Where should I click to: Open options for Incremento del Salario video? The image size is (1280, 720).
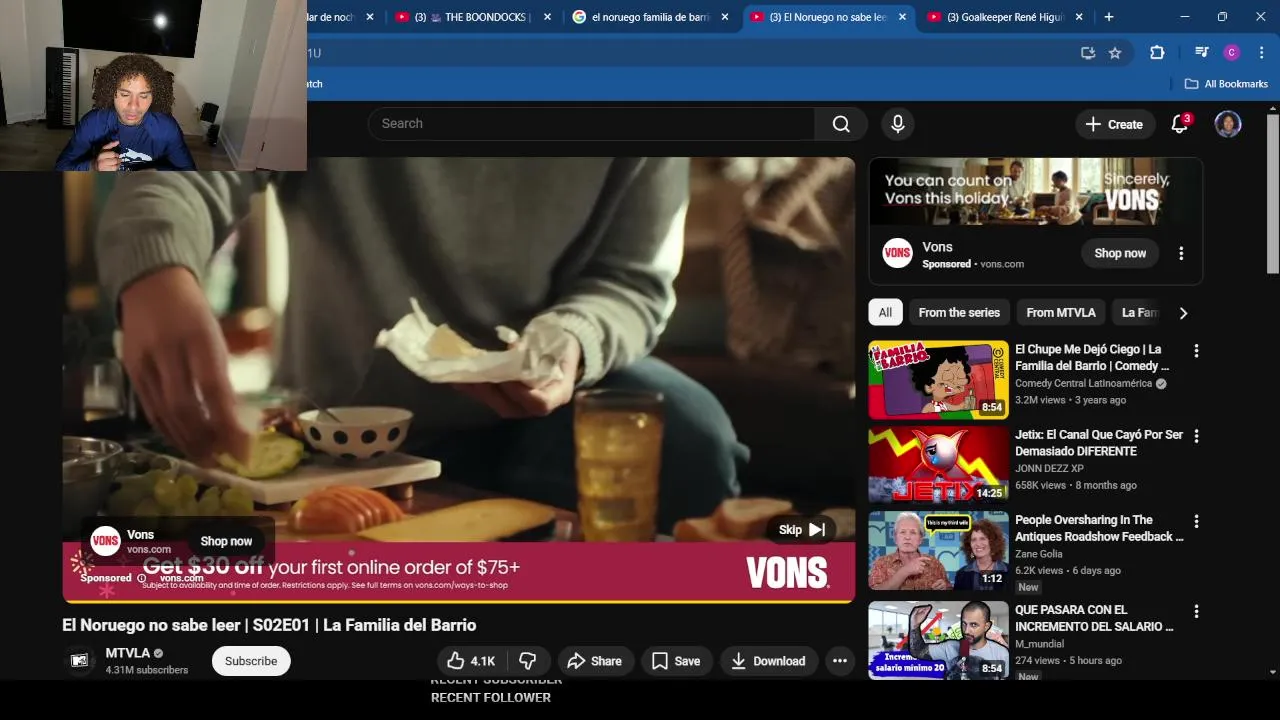[1196, 611]
